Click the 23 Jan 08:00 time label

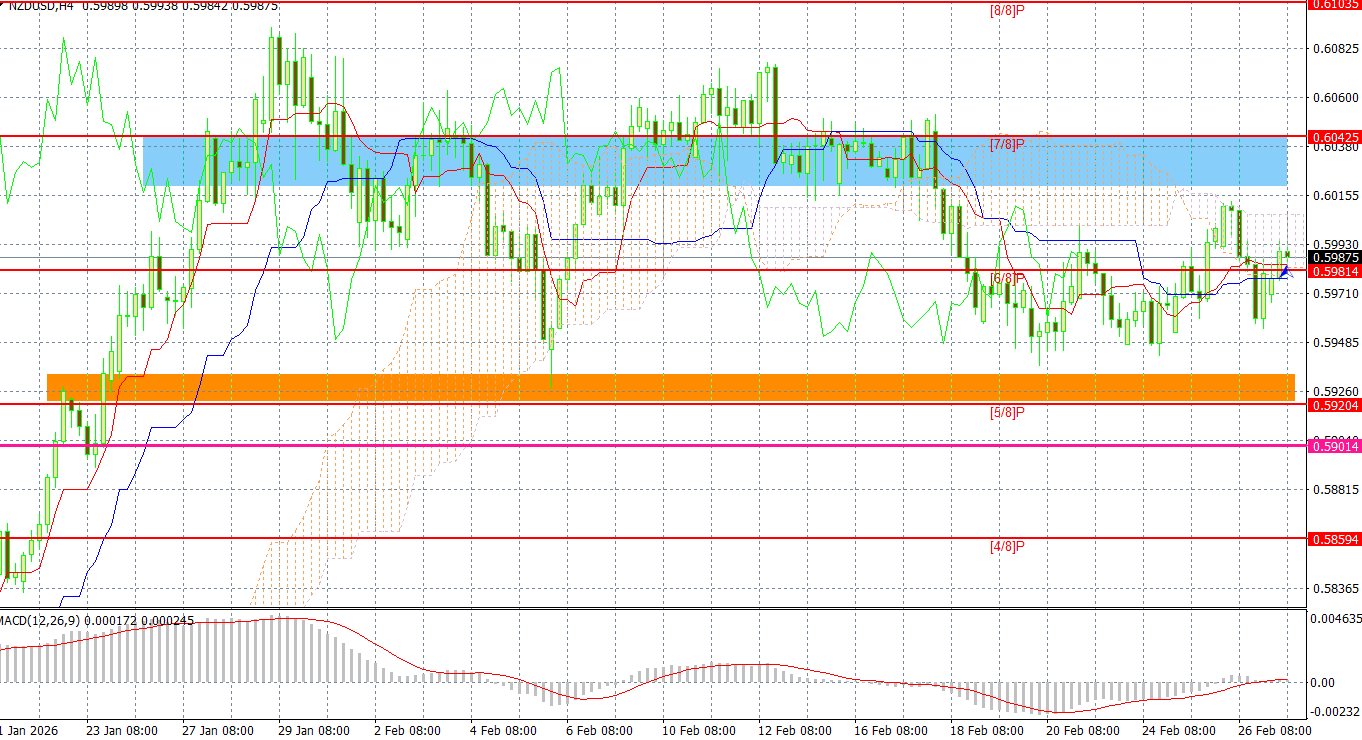pyautogui.click(x=122, y=731)
